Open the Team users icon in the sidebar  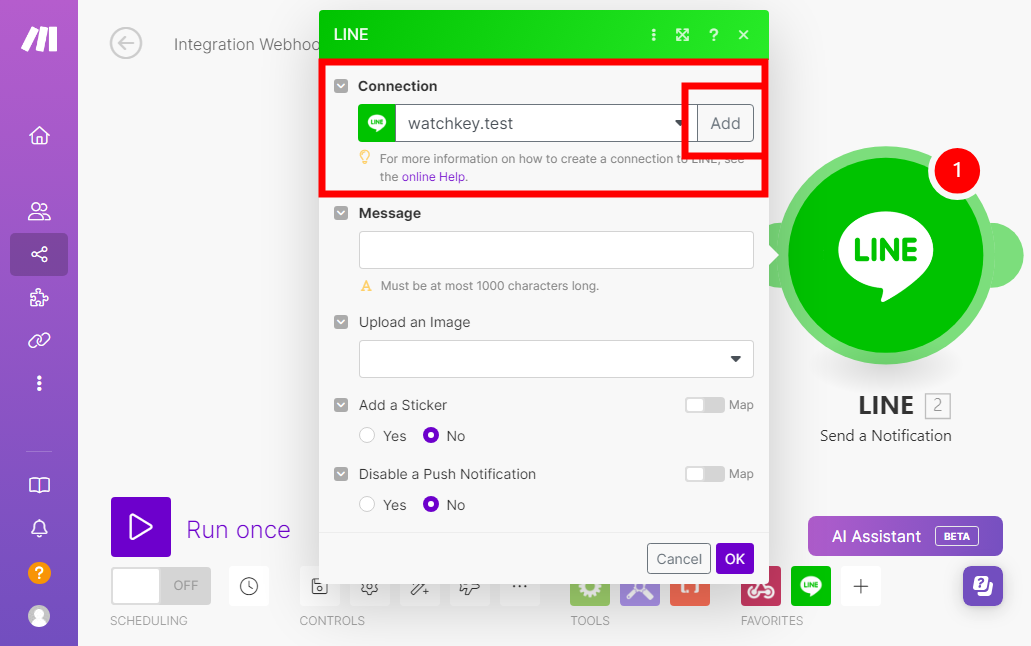click(39, 211)
